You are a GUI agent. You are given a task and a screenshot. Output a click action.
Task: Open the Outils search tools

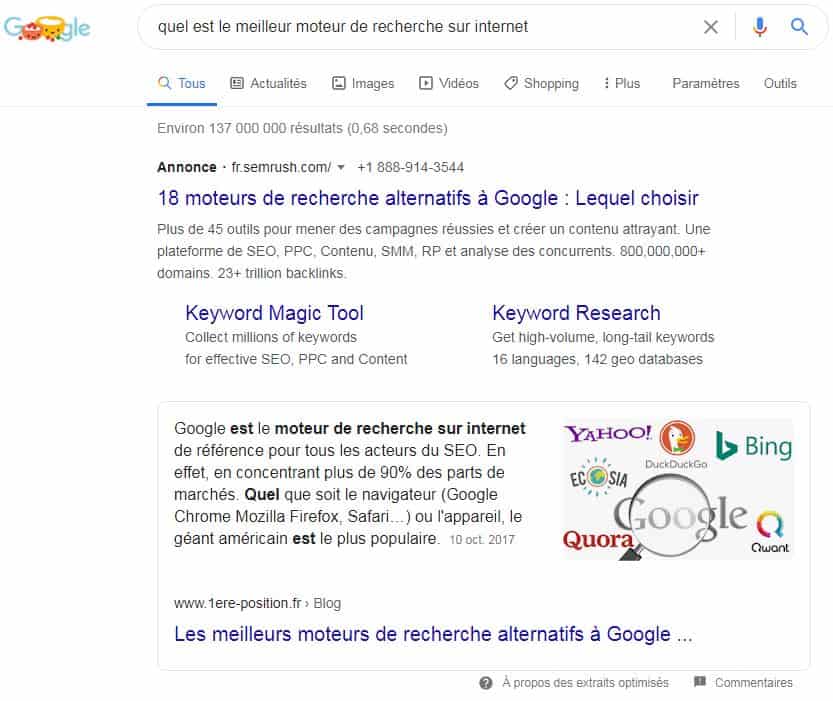click(x=780, y=83)
